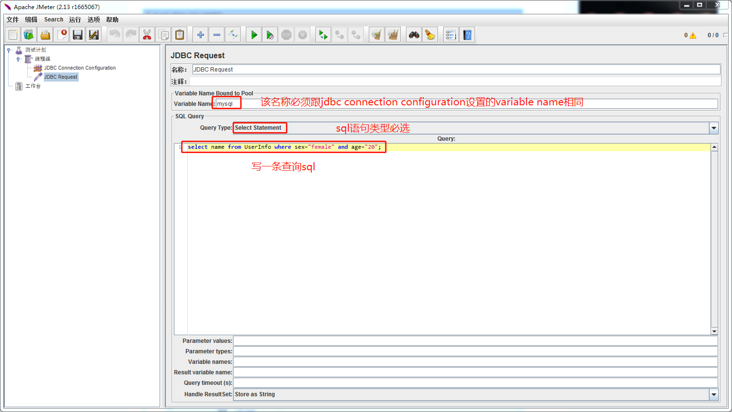Screen dimensions: 732x412
Task: Click the Cut scissors icon
Action: [147, 35]
